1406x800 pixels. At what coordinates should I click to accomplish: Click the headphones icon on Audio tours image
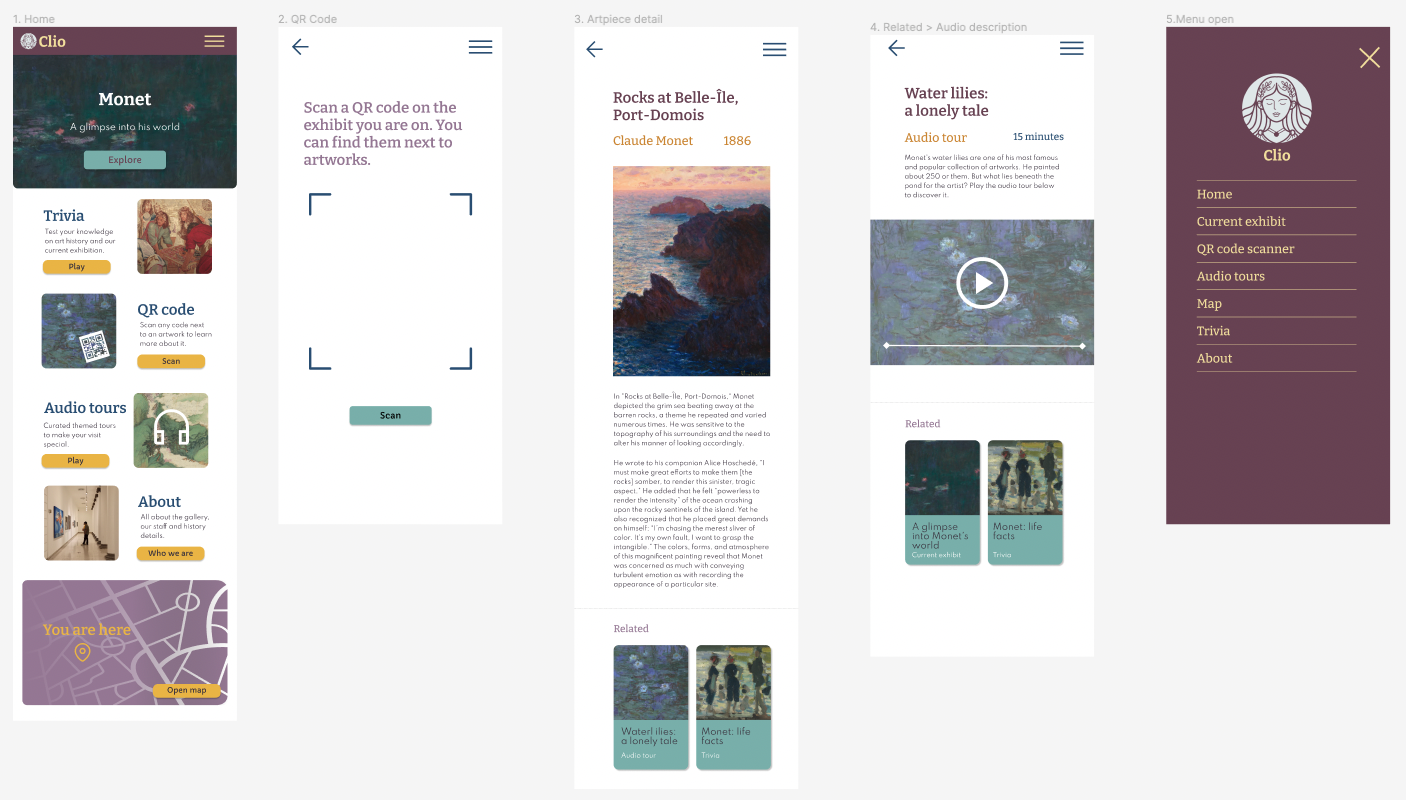[x=171, y=428]
